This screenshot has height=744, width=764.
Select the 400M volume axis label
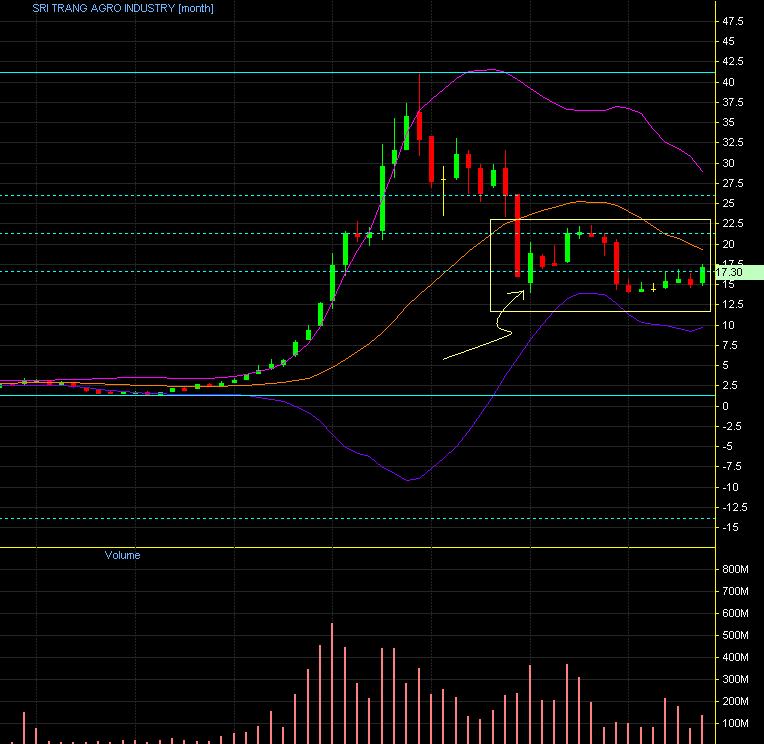coord(736,657)
